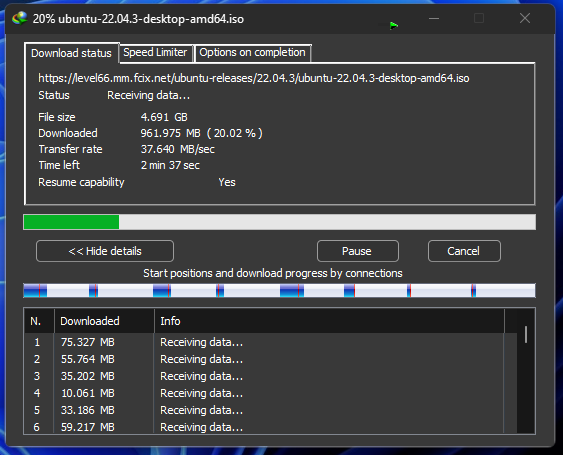The width and height of the screenshot is (563, 455).
Task: Click the Info column header
Action: [x=329, y=321]
